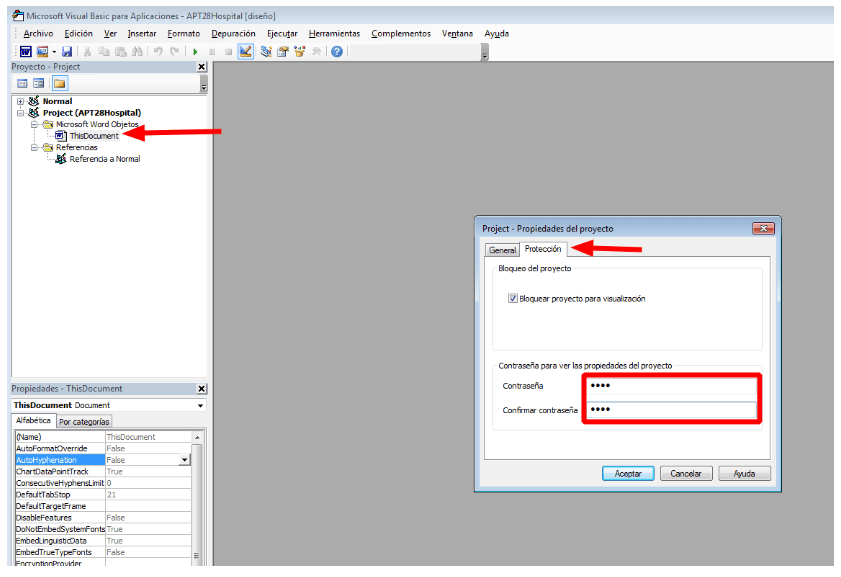Viewport: 841px width, 577px height.
Task: Click the Undo arrow icon
Action: point(158,51)
